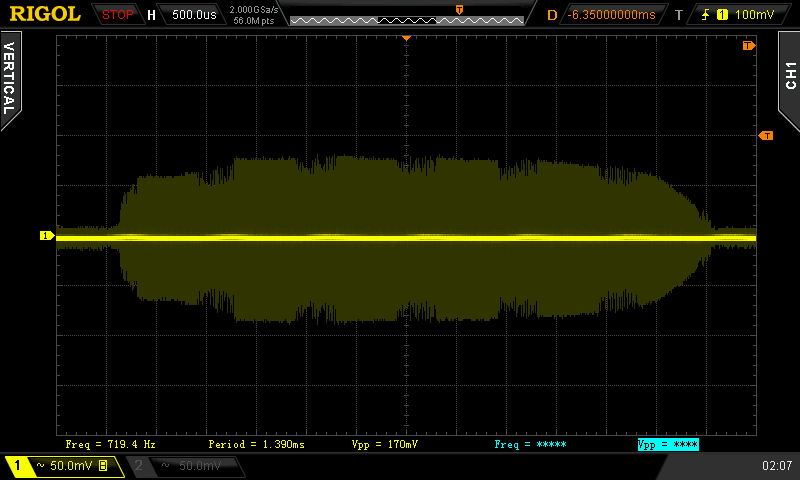The width and height of the screenshot is (800, 480).
Task: Click the orange trigger level marker on right edge
Action: 766,135
